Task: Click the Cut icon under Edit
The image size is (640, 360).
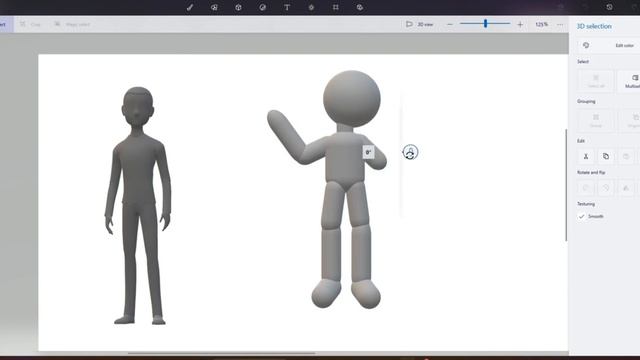Action: coord(586,156)
